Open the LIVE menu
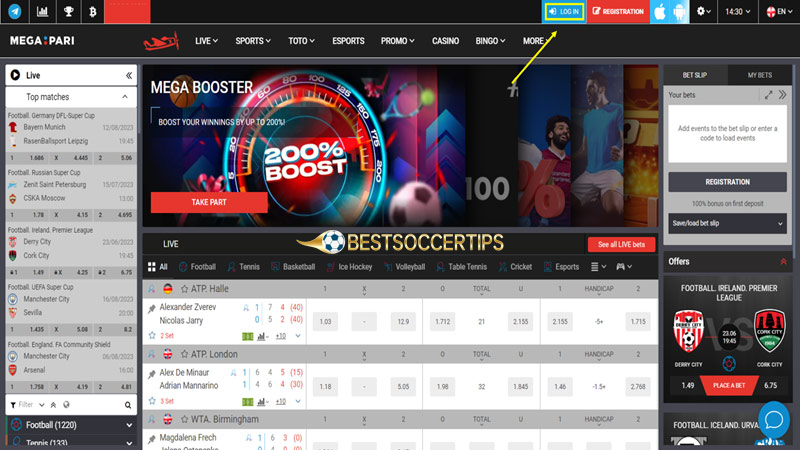800x450 pixels. pos(206,41)
